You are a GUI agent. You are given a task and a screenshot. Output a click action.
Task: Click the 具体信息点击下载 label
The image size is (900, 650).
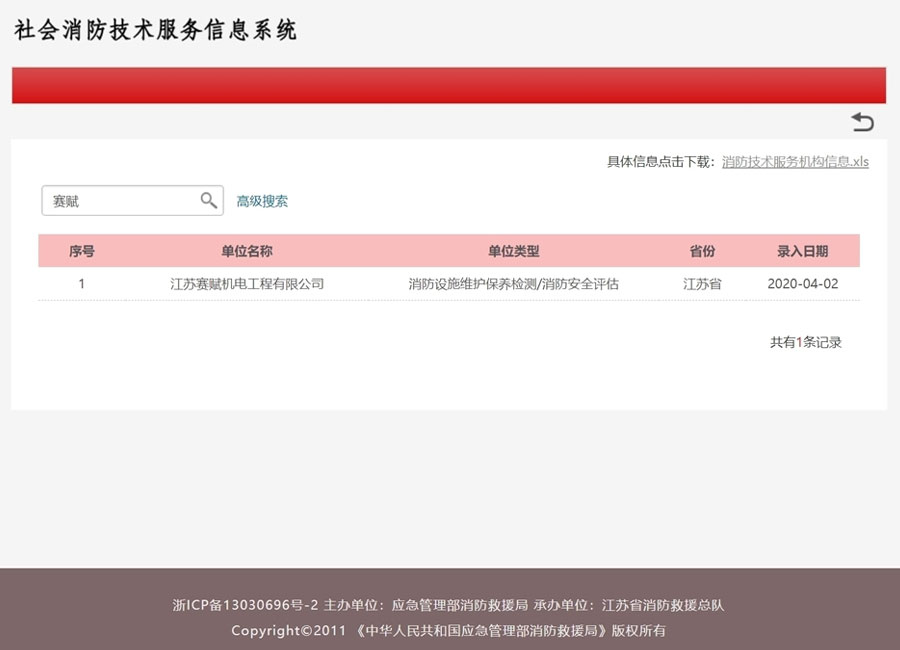[661, 162]
